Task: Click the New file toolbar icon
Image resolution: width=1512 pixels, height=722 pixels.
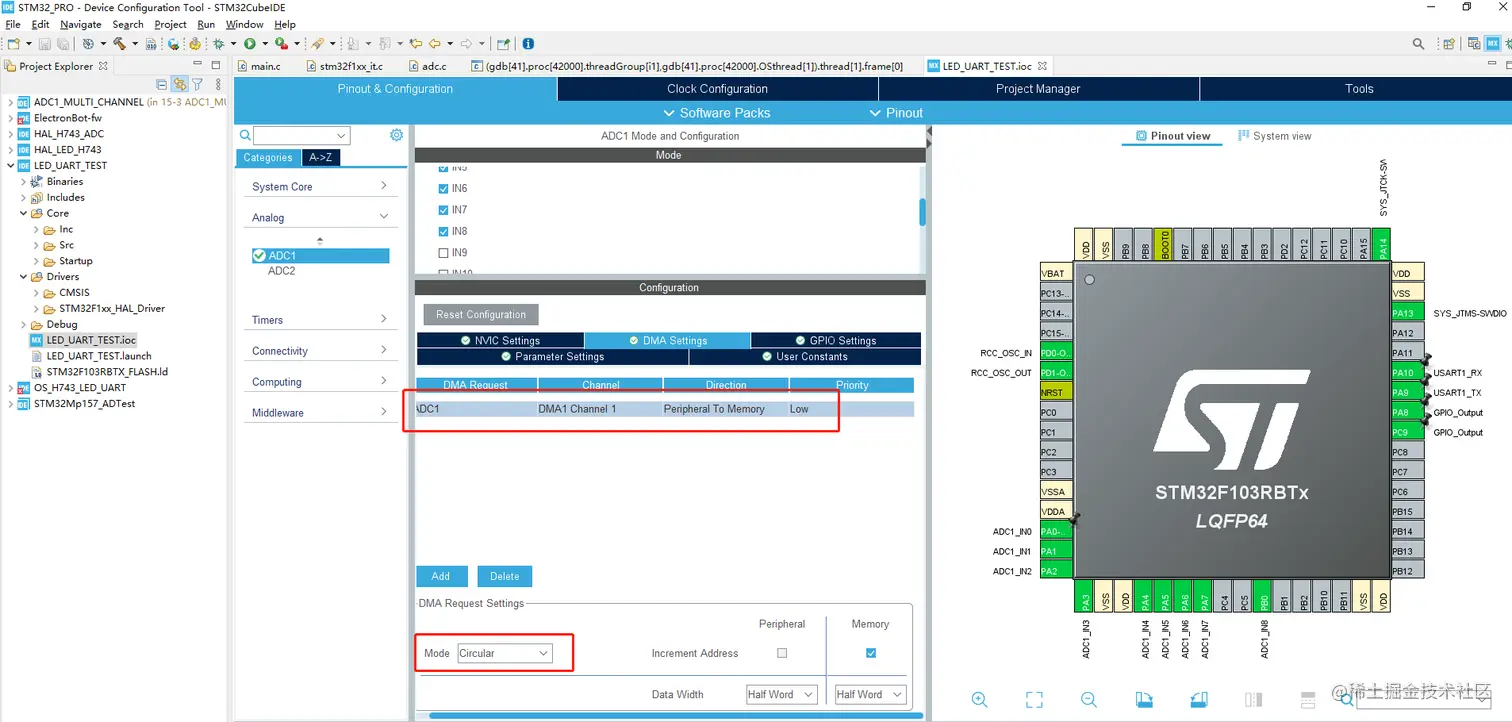Action: (13, 44)
